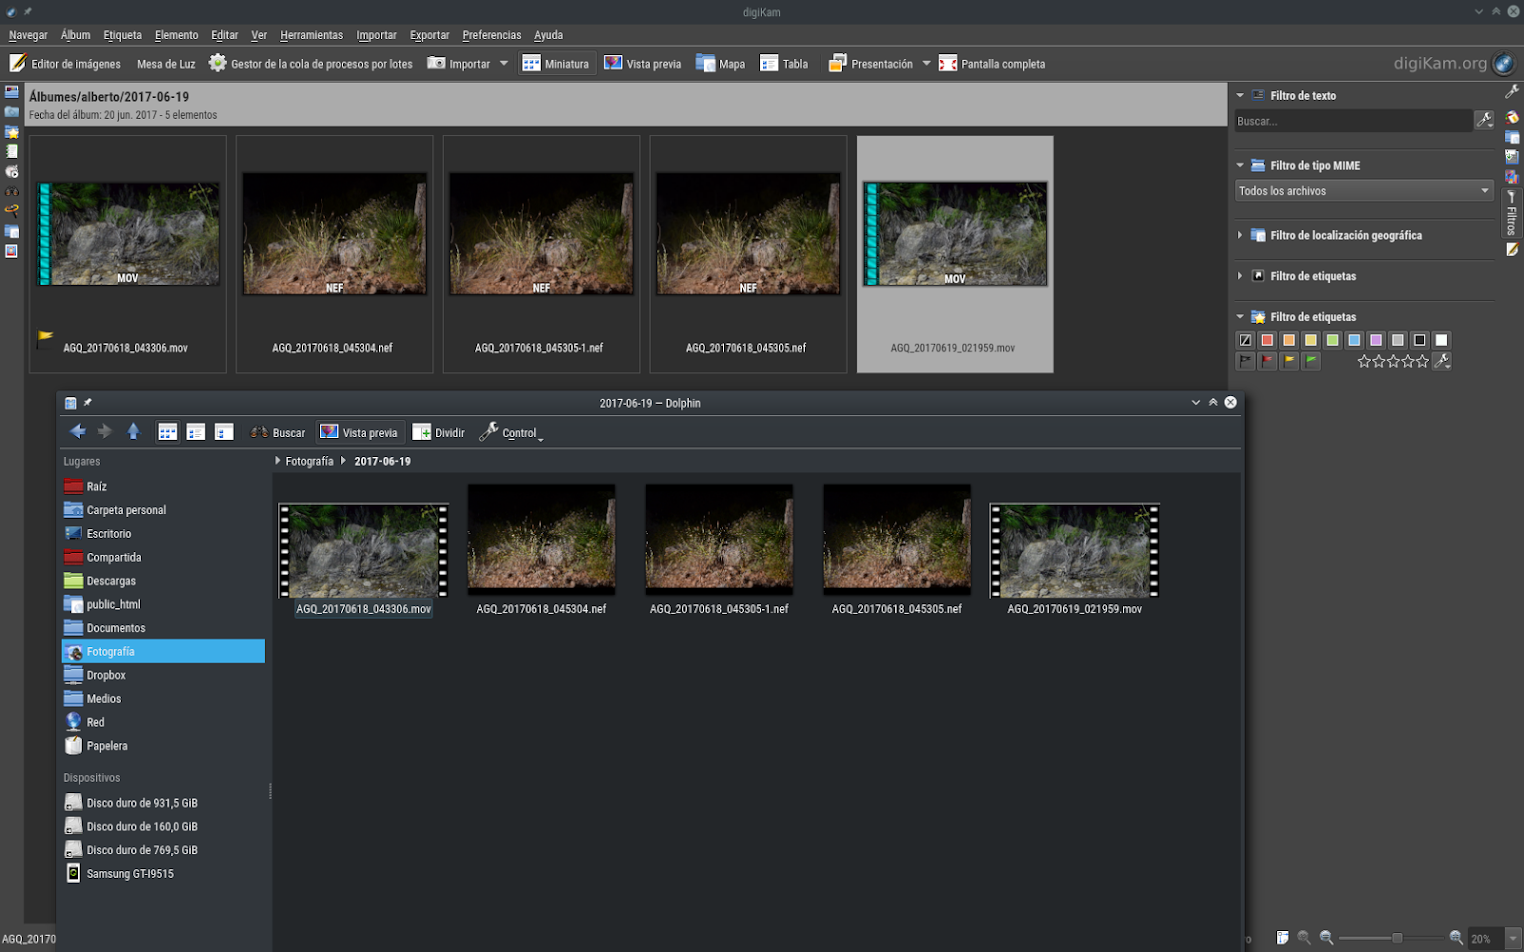Collapse the Filtro de texto section

coord(1240,96)
